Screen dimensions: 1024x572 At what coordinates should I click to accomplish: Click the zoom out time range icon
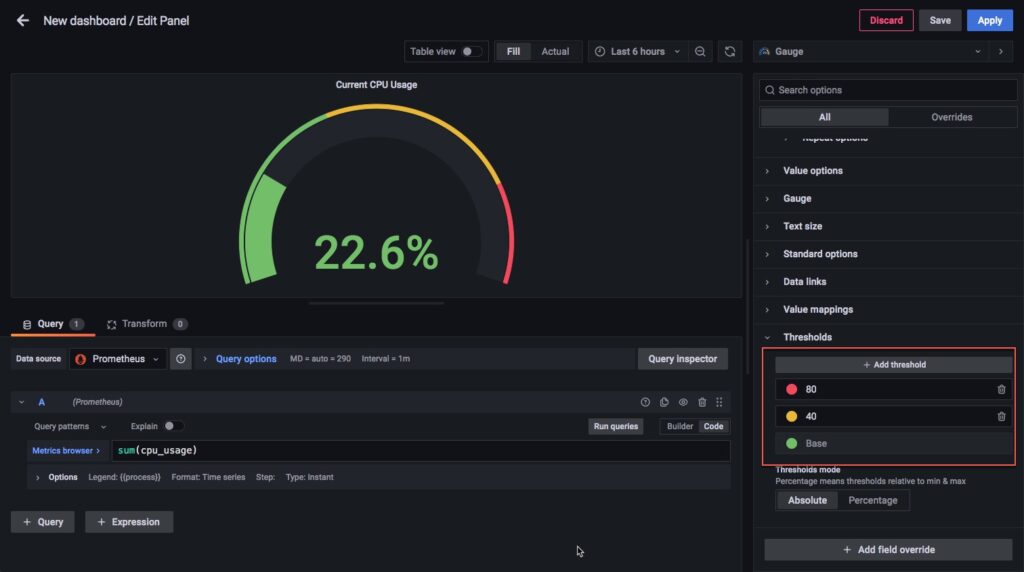click(699, 52)
